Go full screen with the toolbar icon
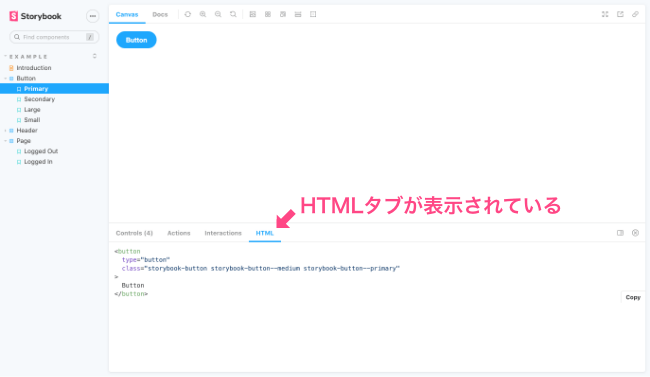650x377 pixels. coord(605,14)
